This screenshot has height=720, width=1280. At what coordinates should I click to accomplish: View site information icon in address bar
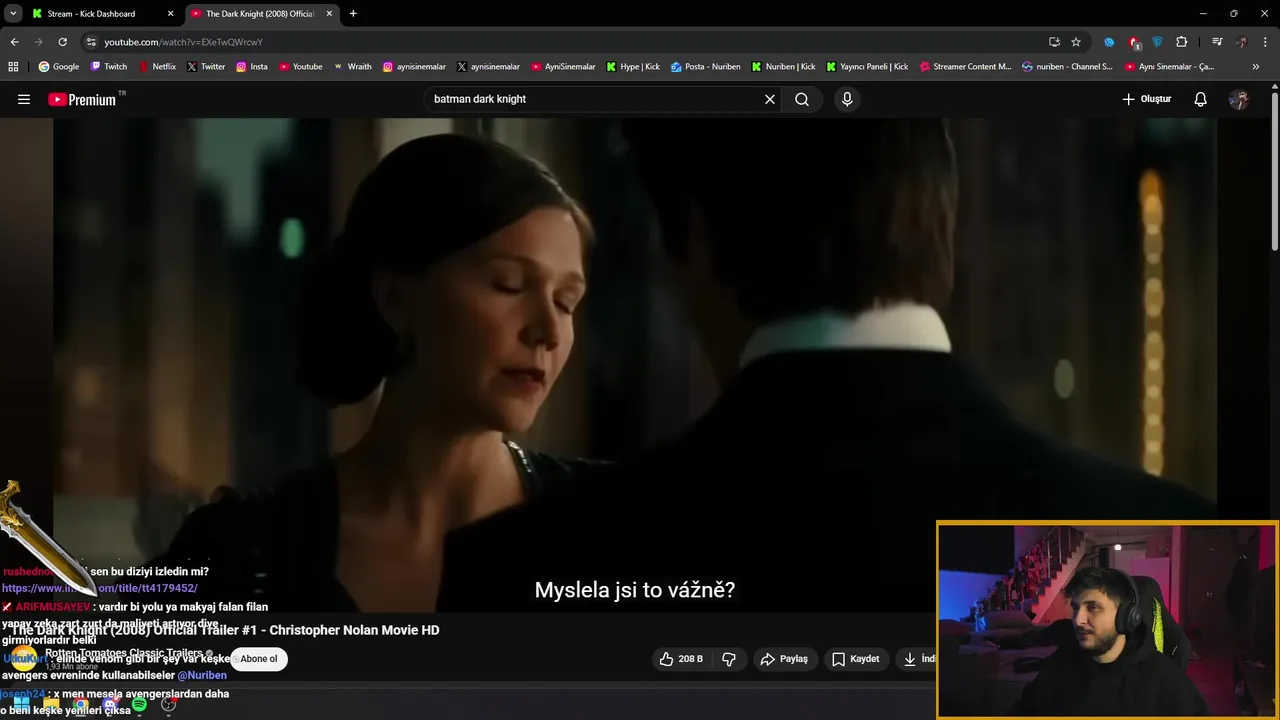pyautogui.click(x=91, y=42)
